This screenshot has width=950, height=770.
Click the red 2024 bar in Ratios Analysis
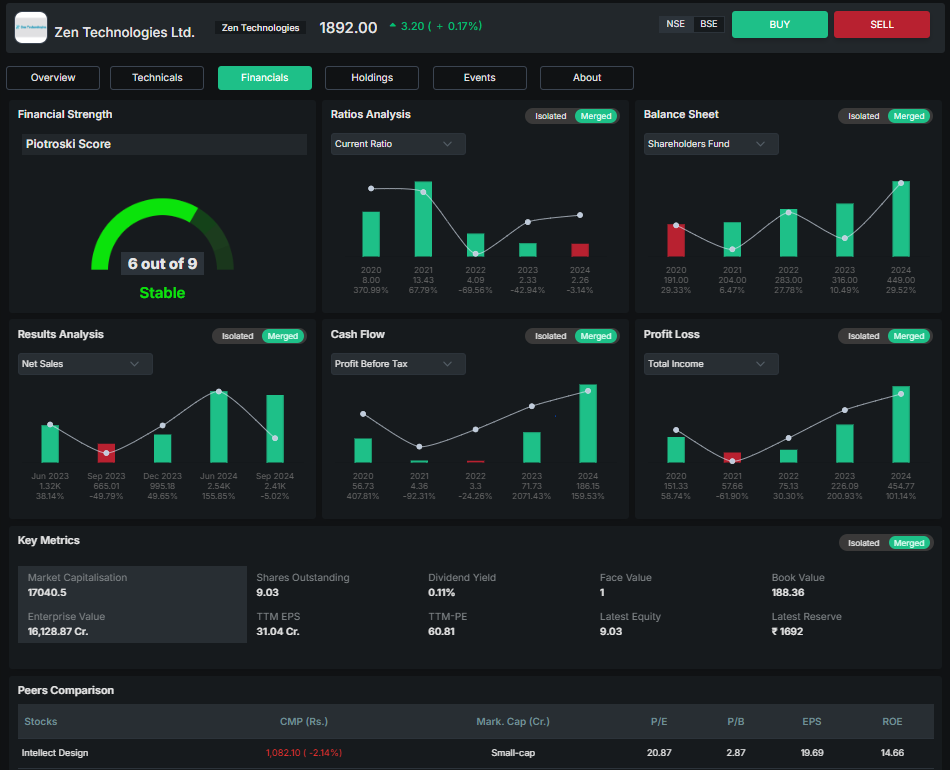(580, 250)
